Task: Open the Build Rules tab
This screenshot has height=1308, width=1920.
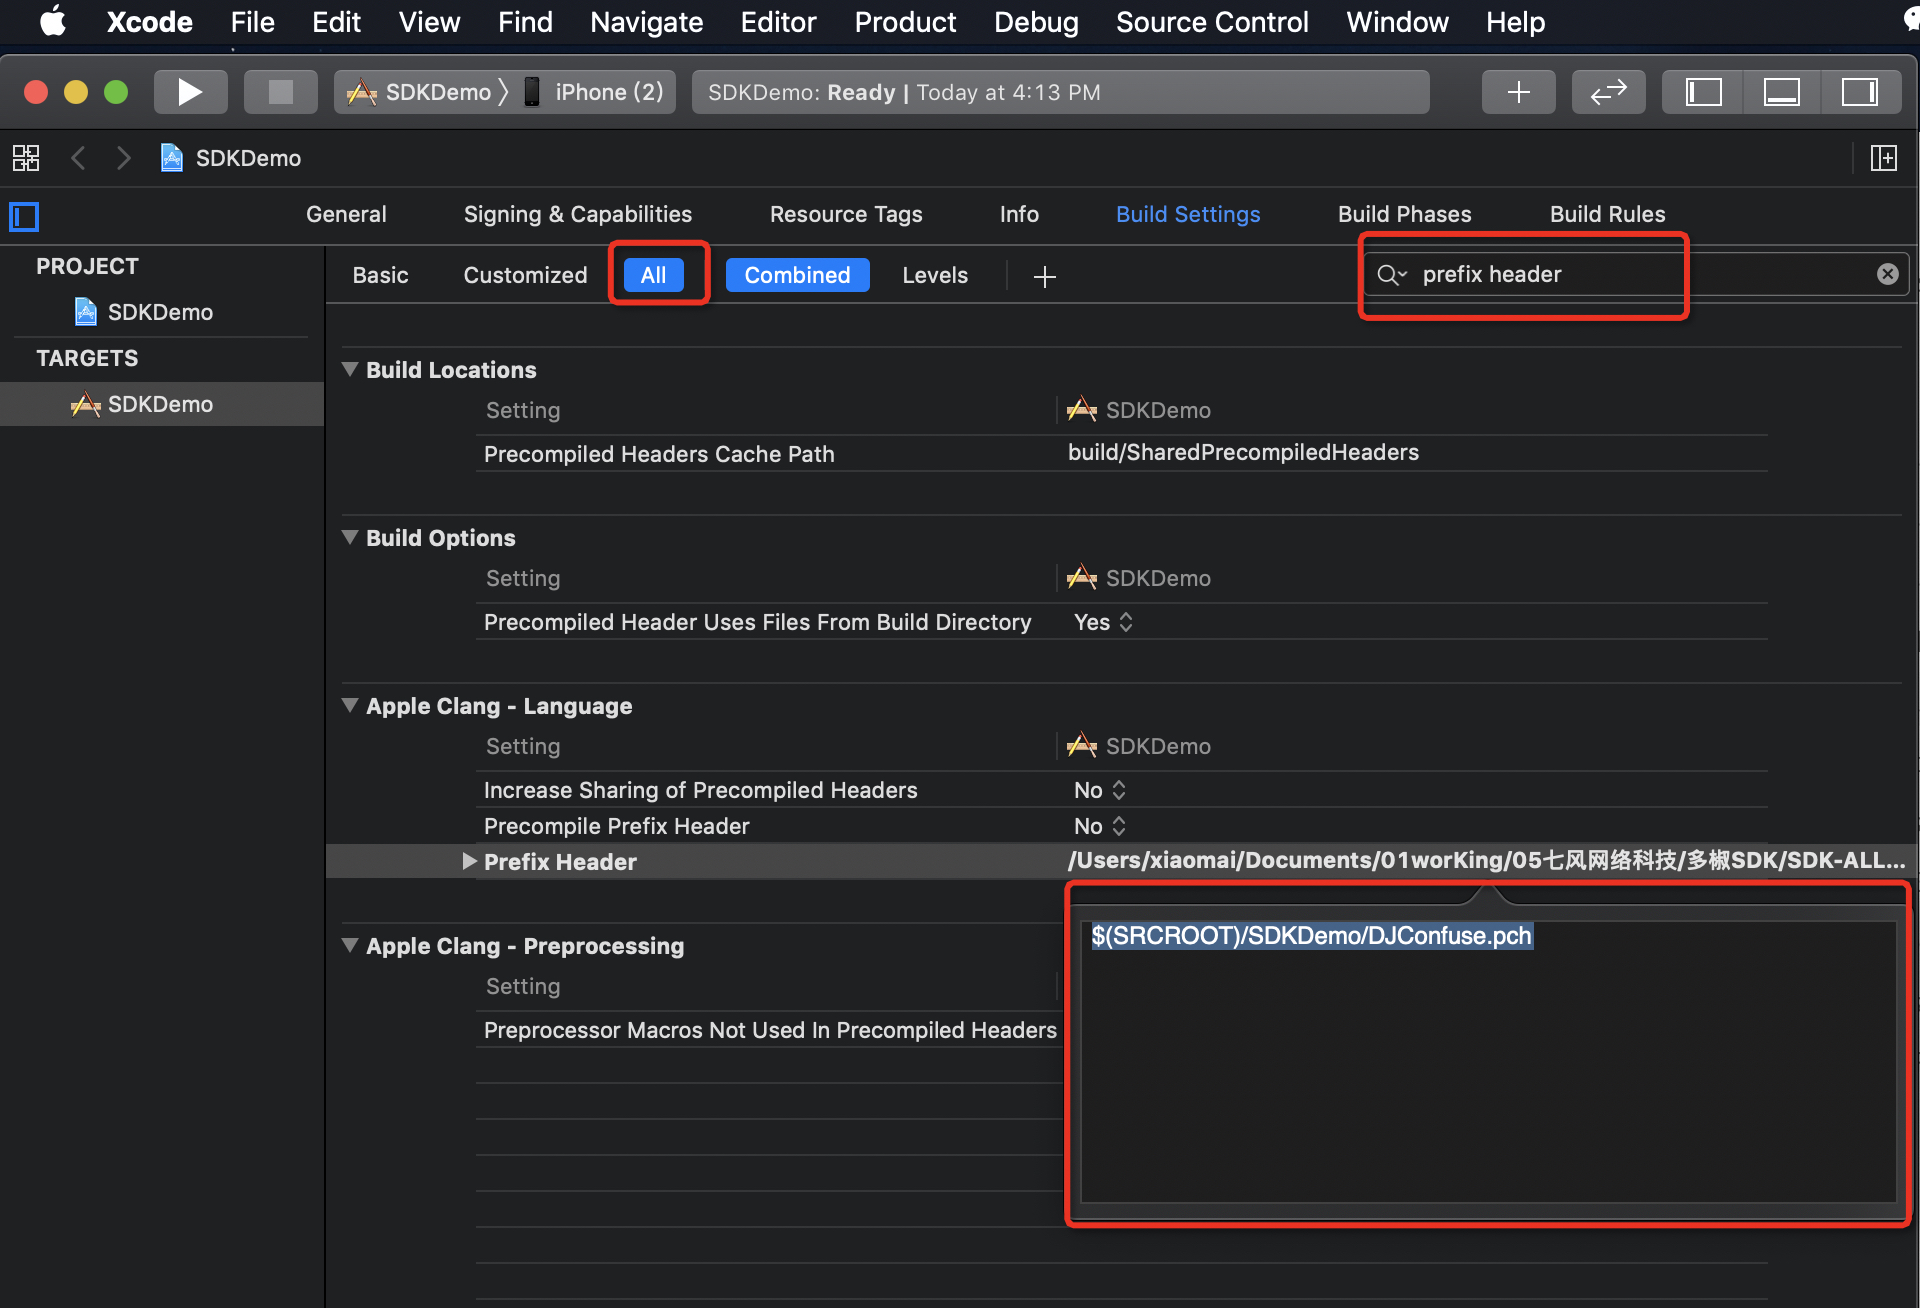Action: (x=1607, y=214)
